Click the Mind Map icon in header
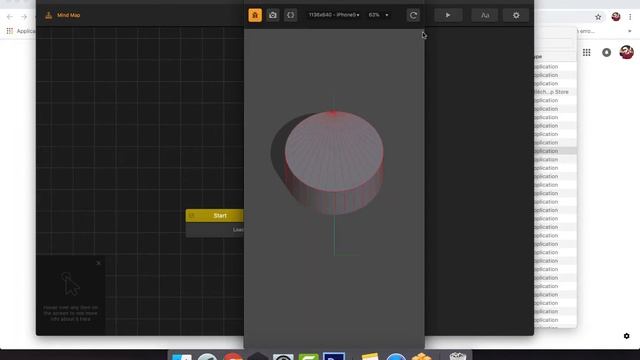This screenshot has width=640, height=360. click(49, 16)
